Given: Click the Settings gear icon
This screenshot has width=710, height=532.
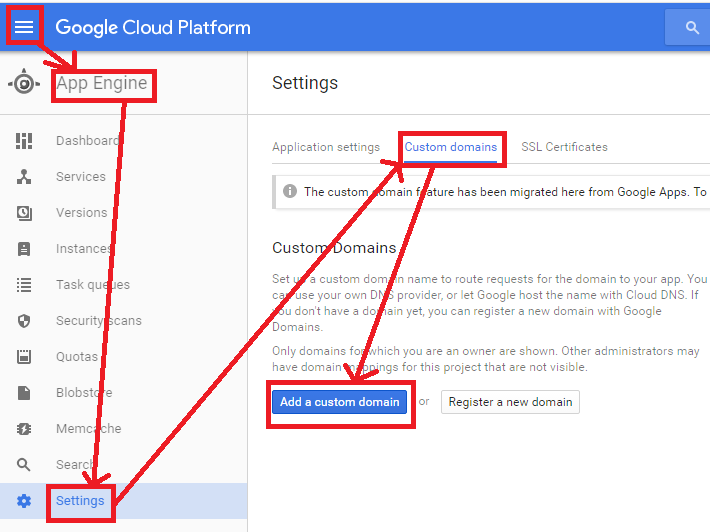Looking at the screenshot, I should pos(25,501).
